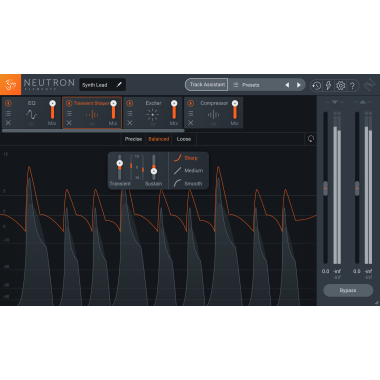The width and height of the screenshot is (380, 380).
Task: Click the Transient Shaper waveform icon
Action: [92, 115]
